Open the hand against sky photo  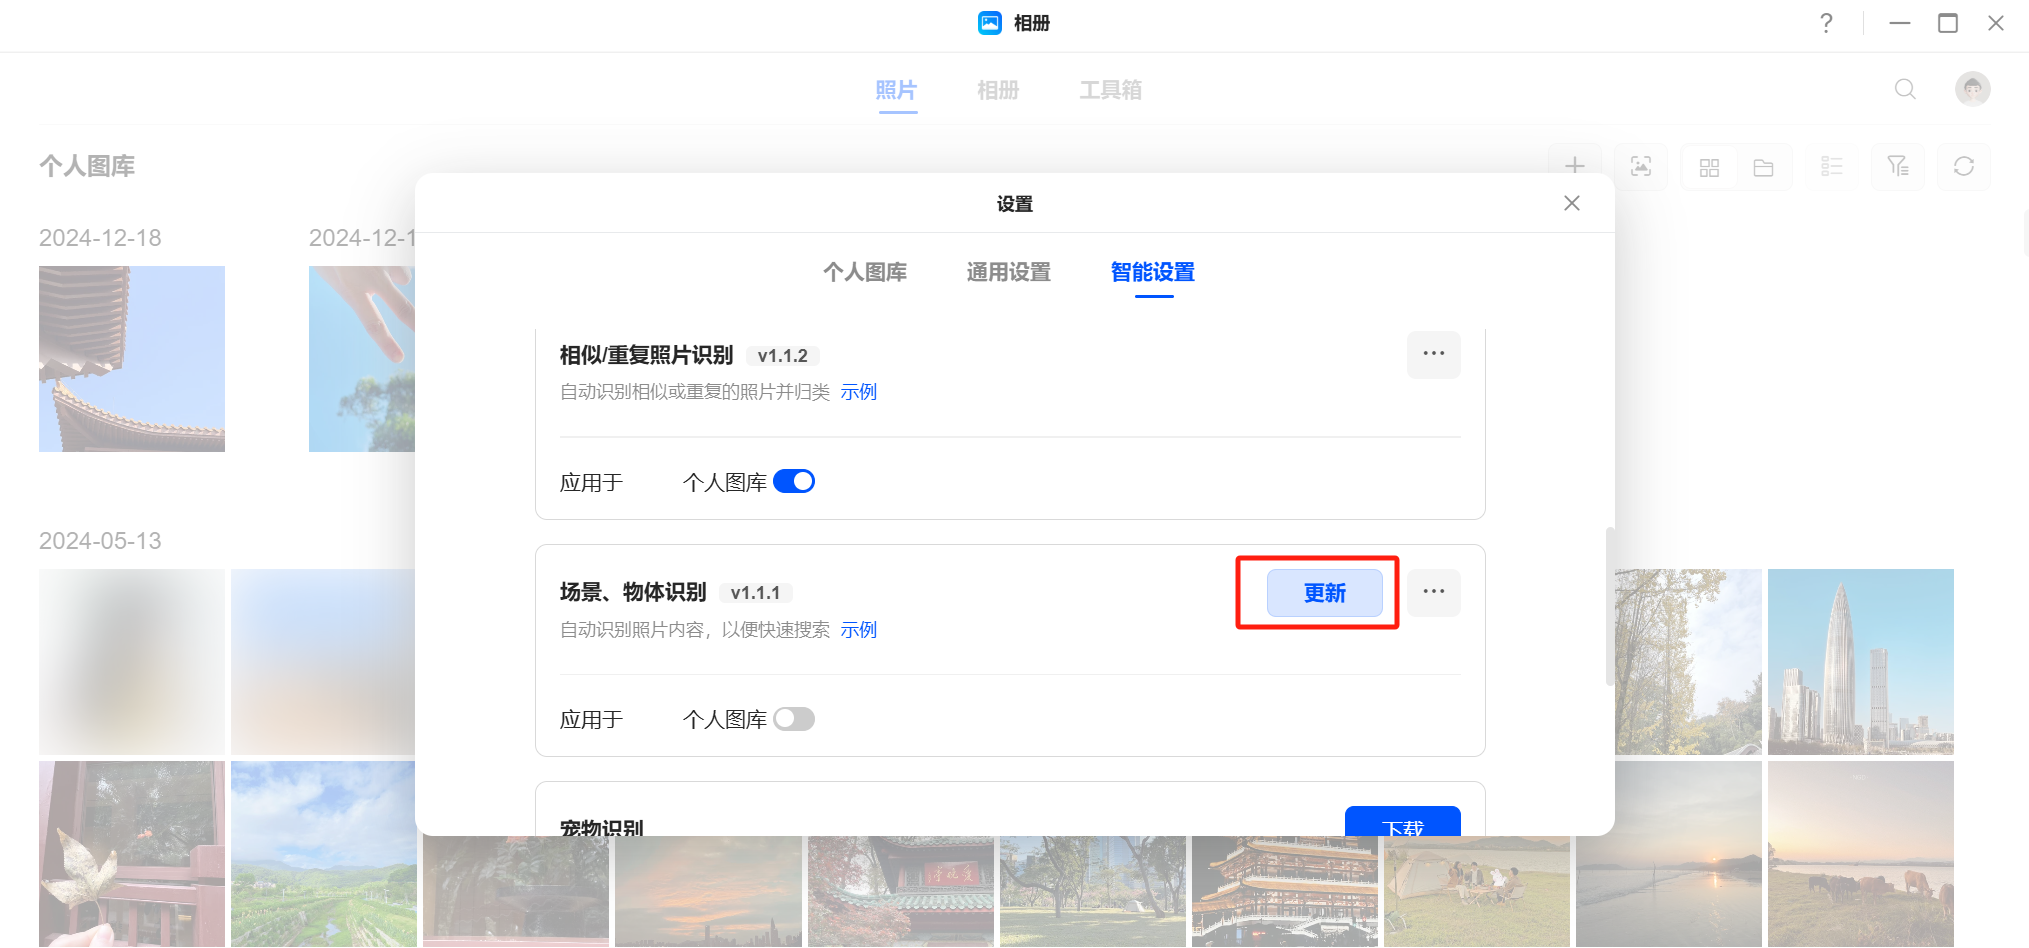362,359
